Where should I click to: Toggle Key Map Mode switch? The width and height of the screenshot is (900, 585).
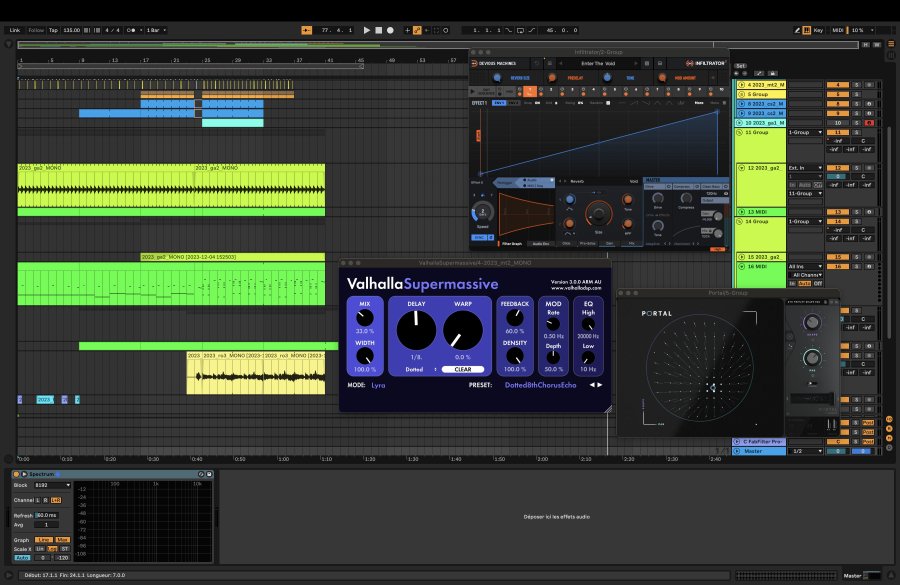click(818, 30)
